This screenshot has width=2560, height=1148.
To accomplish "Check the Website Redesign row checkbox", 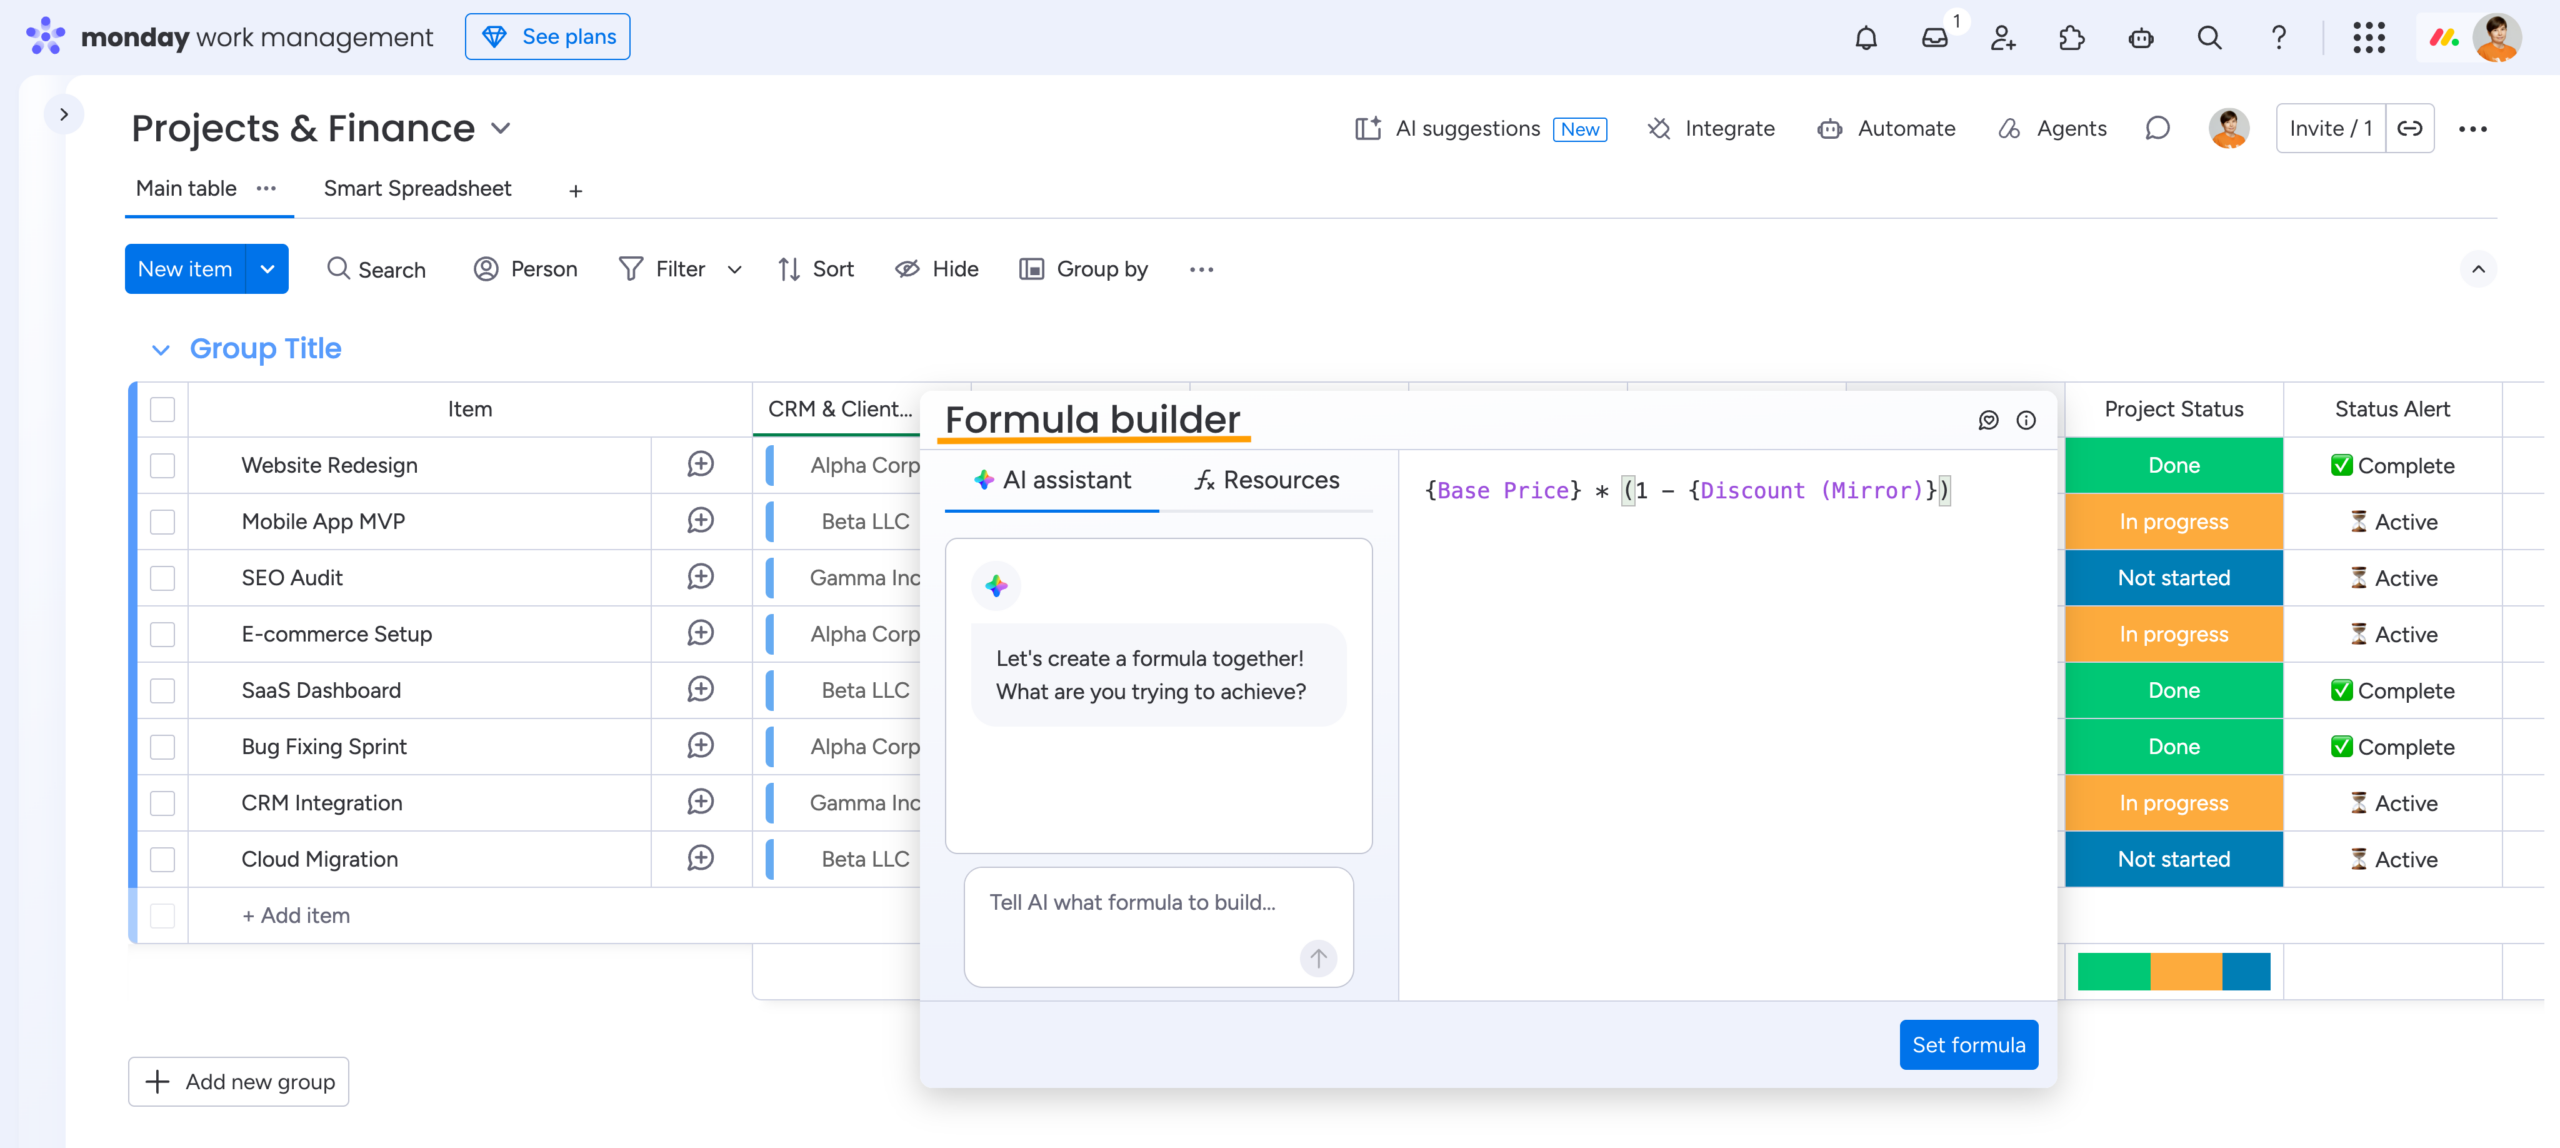I will click(x=162, y=465).
